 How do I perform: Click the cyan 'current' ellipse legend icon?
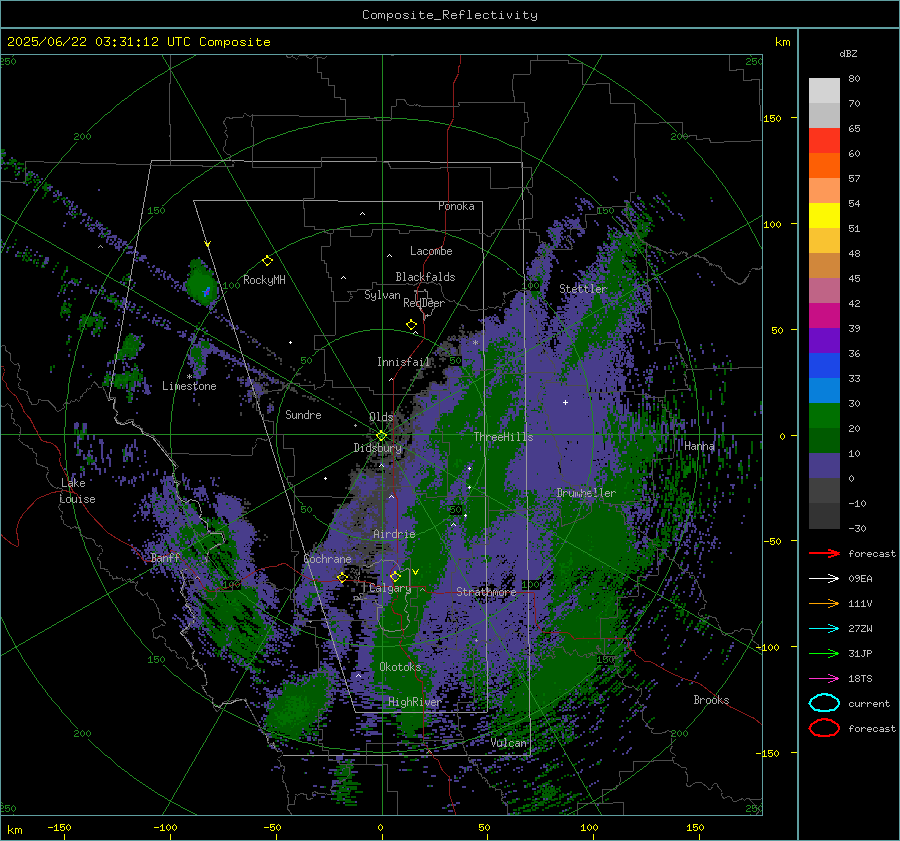coord(824,703)
